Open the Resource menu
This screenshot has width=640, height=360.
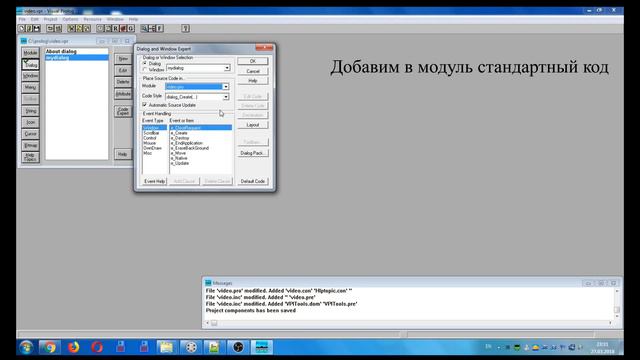click(x=93, y=19)
